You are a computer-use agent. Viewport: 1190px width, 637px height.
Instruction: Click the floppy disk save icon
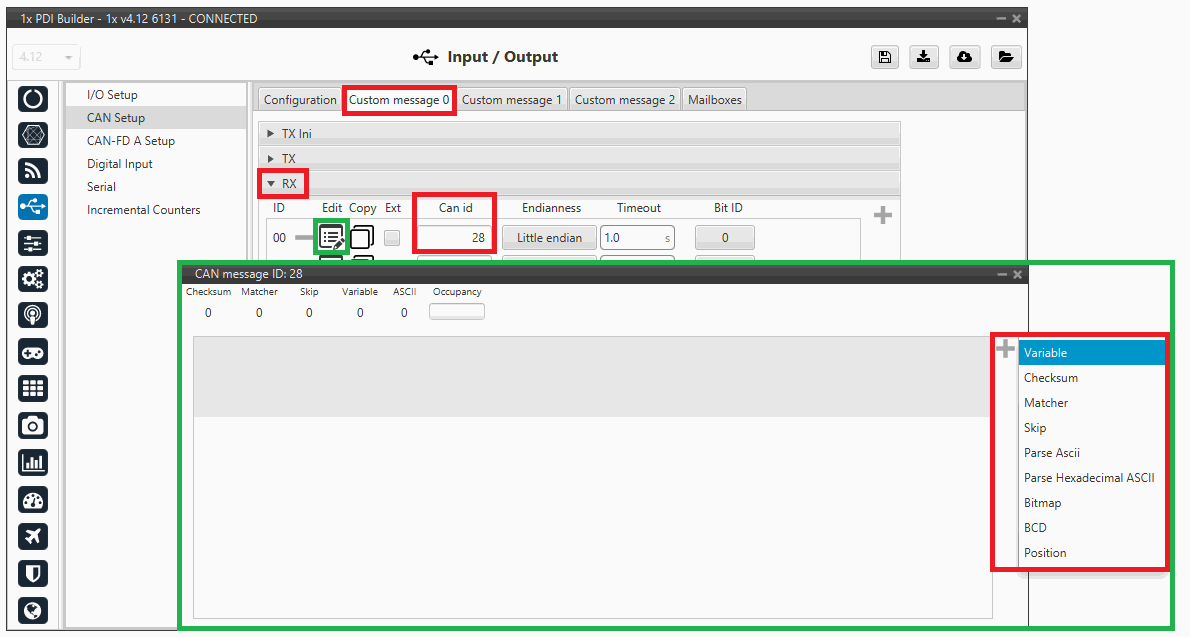tap(885, 57)
